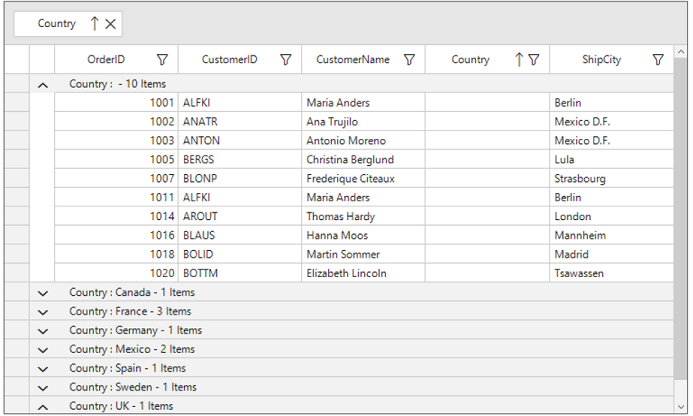Select the row with OrderID 1014
The height and width of the screenshot is (416, 693).
point(364,217)
